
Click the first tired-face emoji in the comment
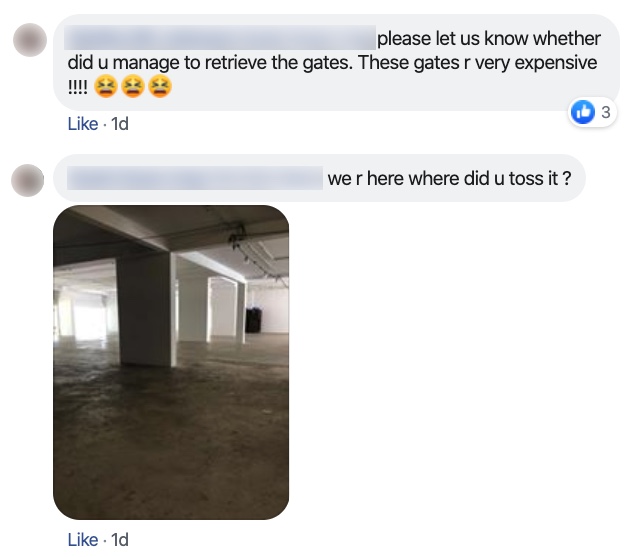click(x=106, y=86)
